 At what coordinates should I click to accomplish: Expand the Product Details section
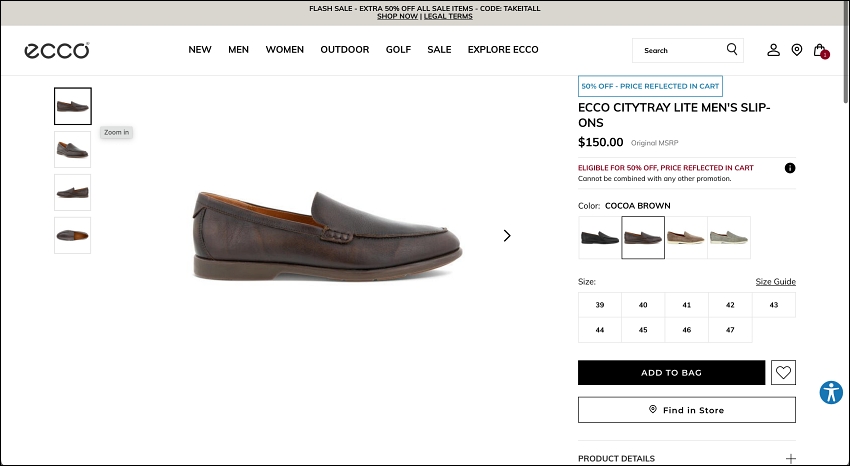coord(687,458)
